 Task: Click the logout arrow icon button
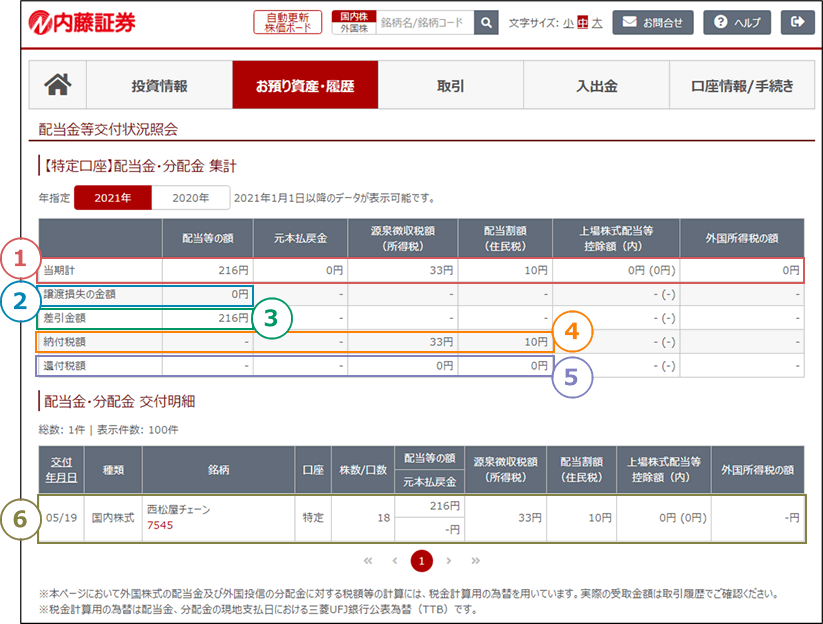(796, 22)
